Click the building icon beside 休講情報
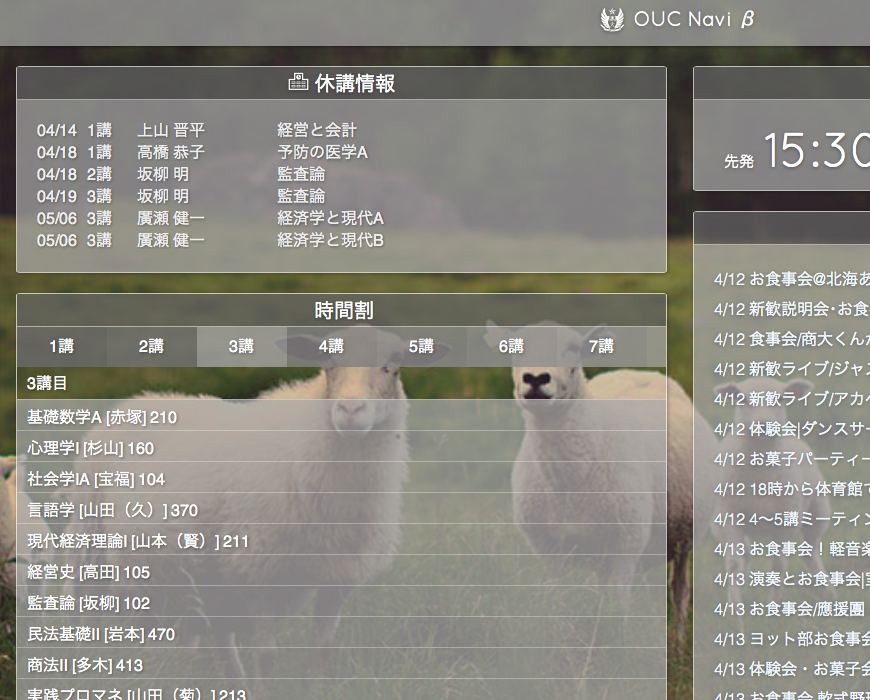 tap(298, 83)
